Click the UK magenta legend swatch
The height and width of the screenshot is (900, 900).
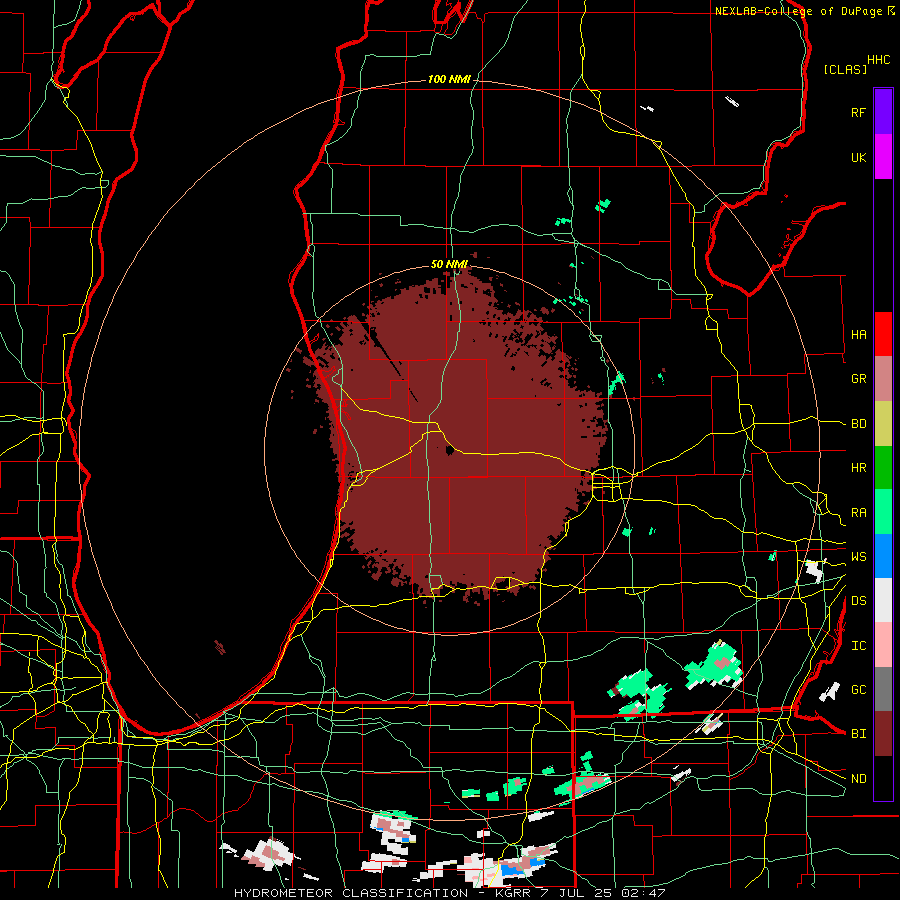883,157
